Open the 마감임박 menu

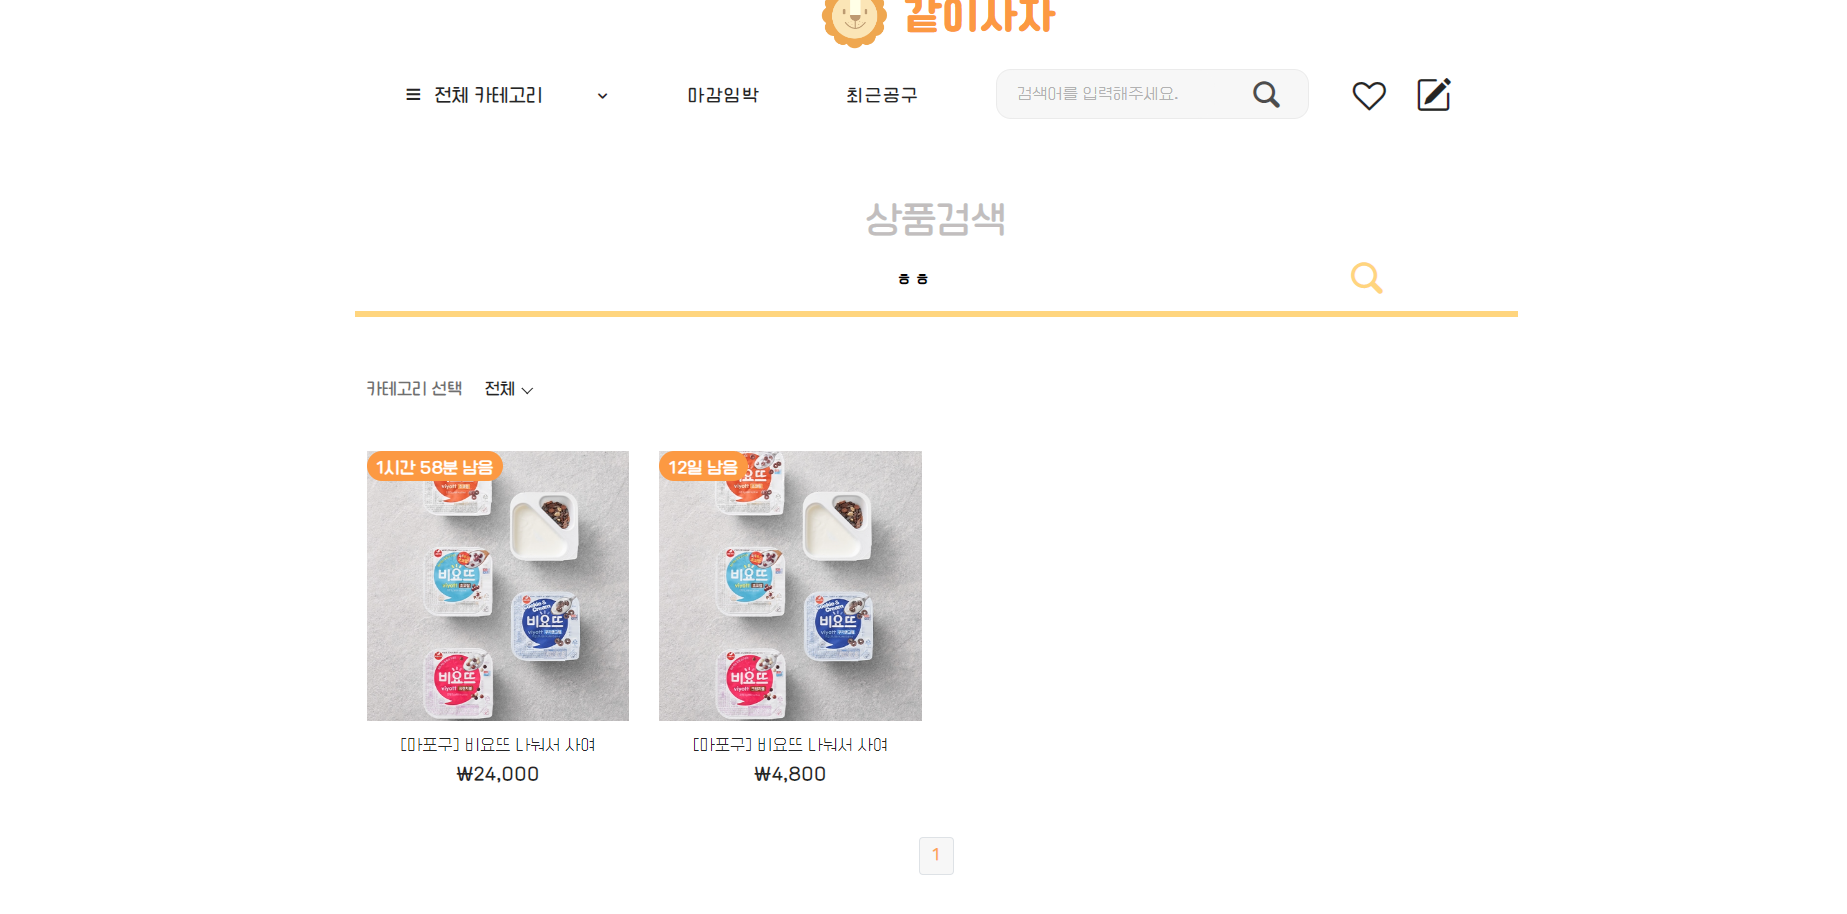tap(723, 95)
